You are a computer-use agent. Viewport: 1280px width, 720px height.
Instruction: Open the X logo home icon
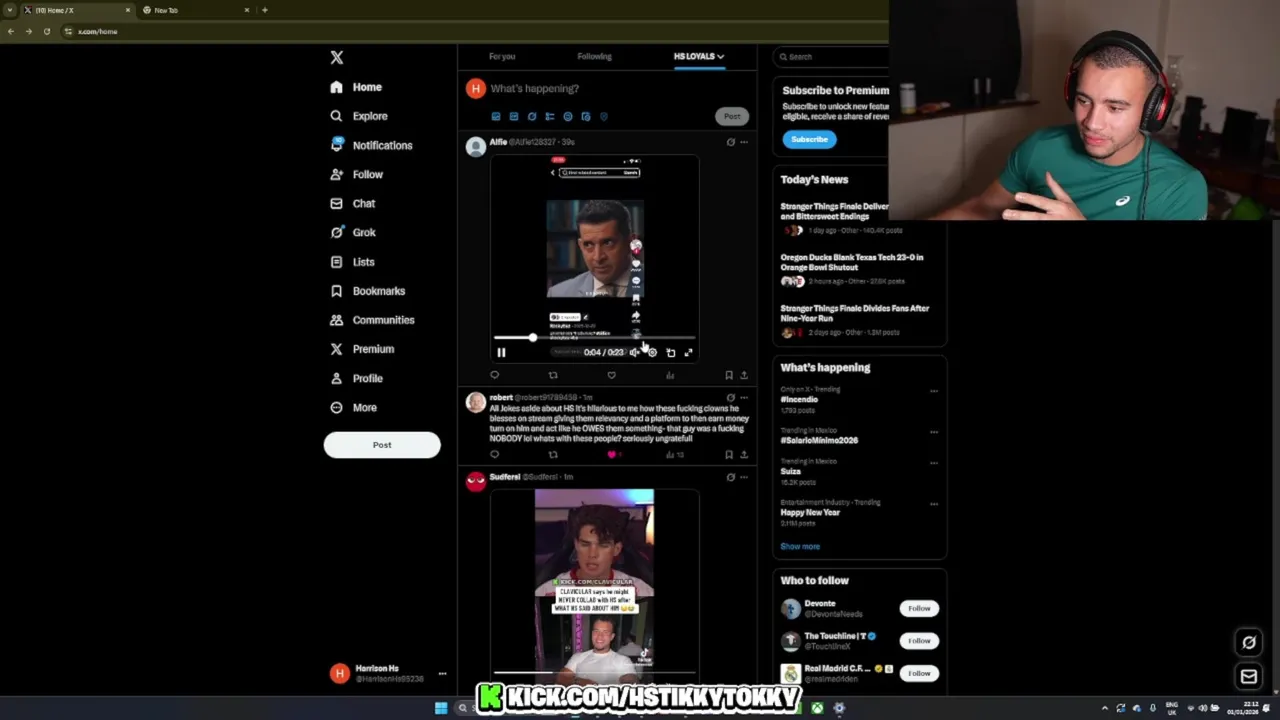[x=337, y=58]
